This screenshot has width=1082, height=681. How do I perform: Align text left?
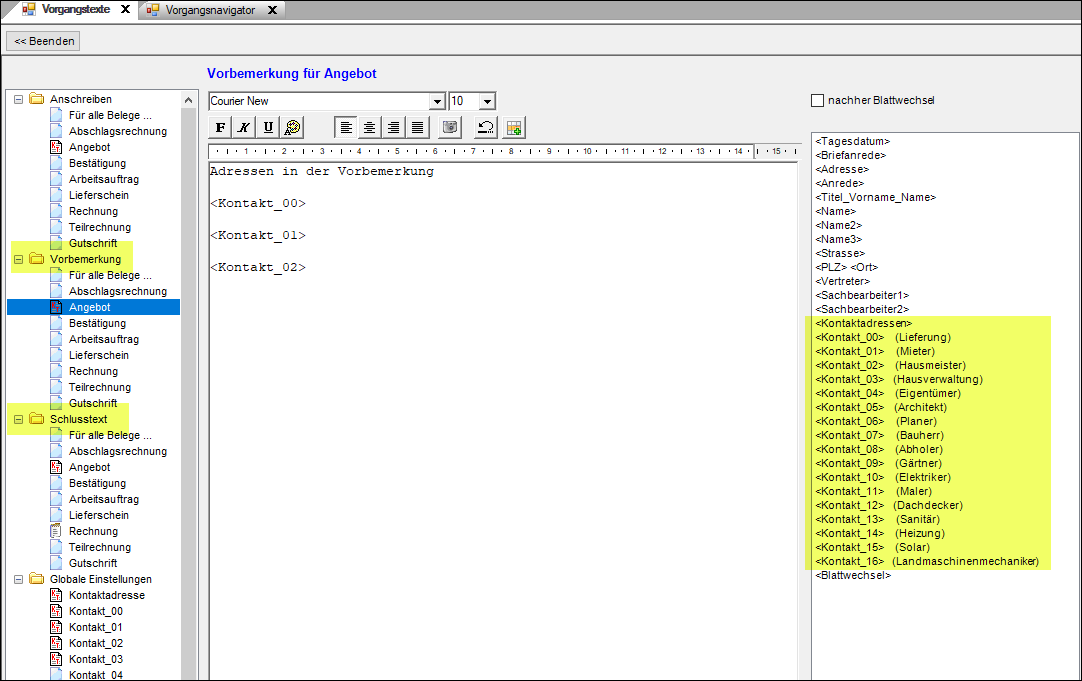(x=346, y=127)
